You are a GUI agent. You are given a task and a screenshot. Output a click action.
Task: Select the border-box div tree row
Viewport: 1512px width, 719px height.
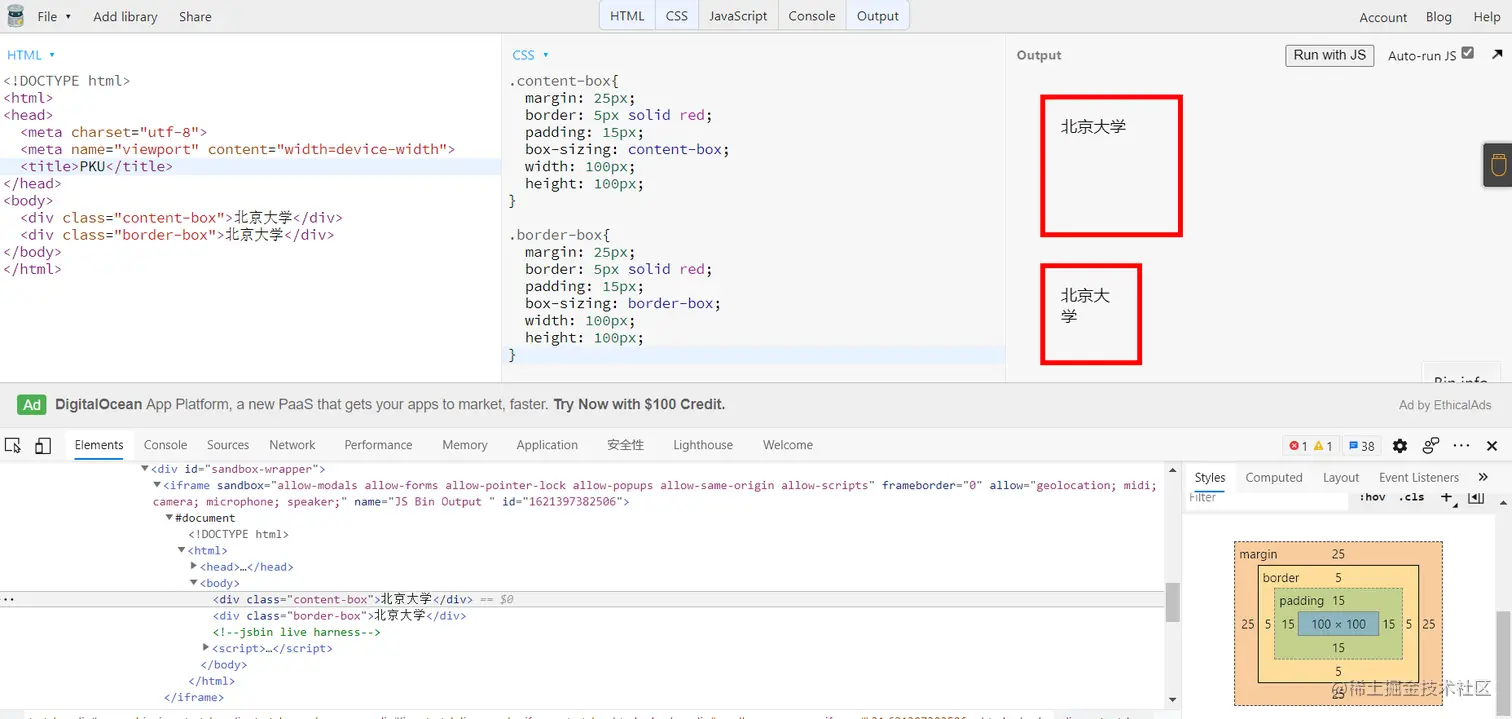point(582,615)
